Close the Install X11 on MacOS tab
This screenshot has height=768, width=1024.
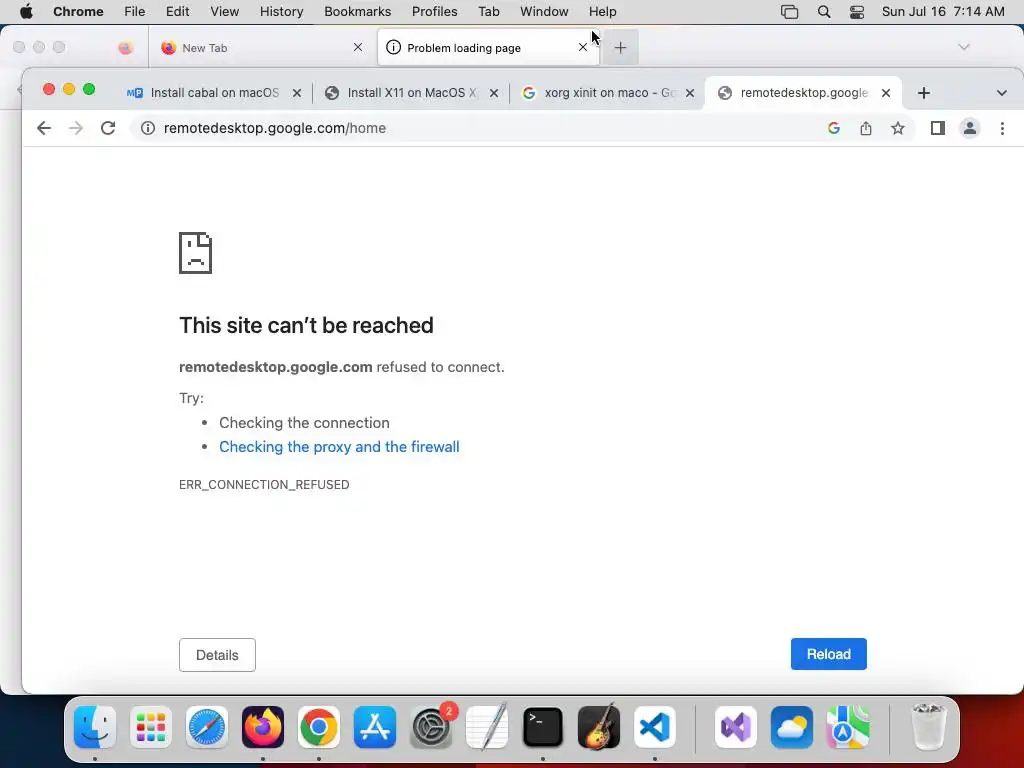[494, 93]
